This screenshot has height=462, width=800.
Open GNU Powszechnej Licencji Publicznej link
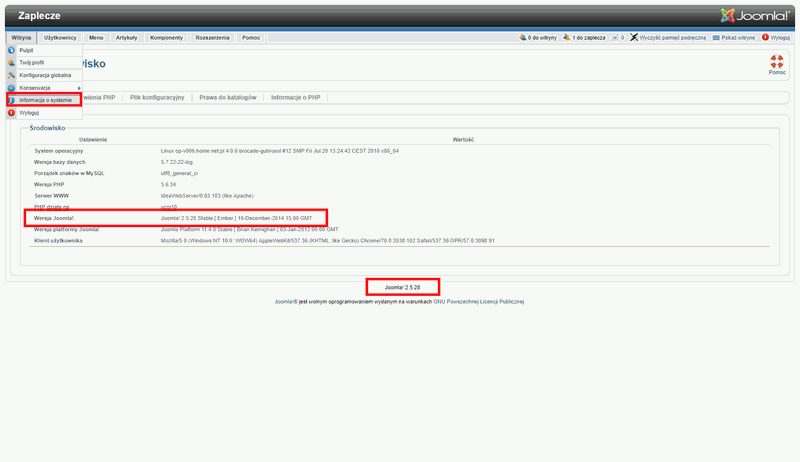point(479,302)
